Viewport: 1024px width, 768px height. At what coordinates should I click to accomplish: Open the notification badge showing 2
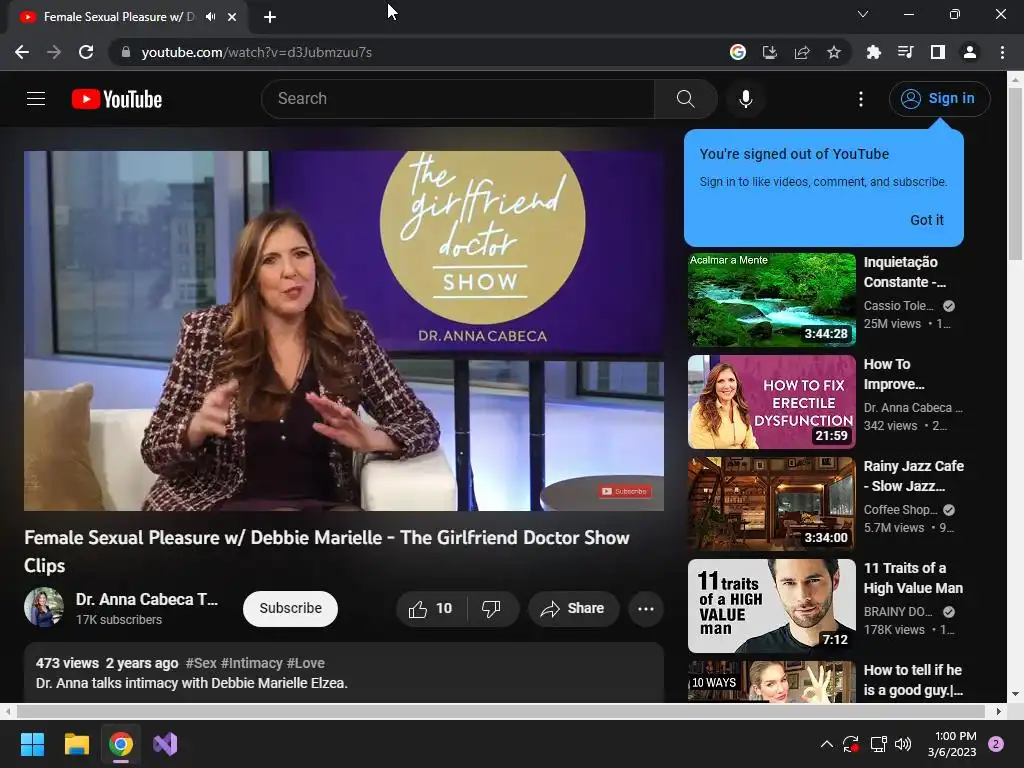coord(996,744)
